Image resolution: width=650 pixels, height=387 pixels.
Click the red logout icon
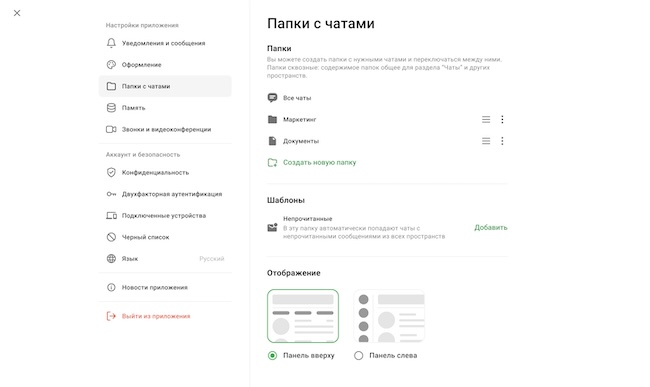(111, 316)
